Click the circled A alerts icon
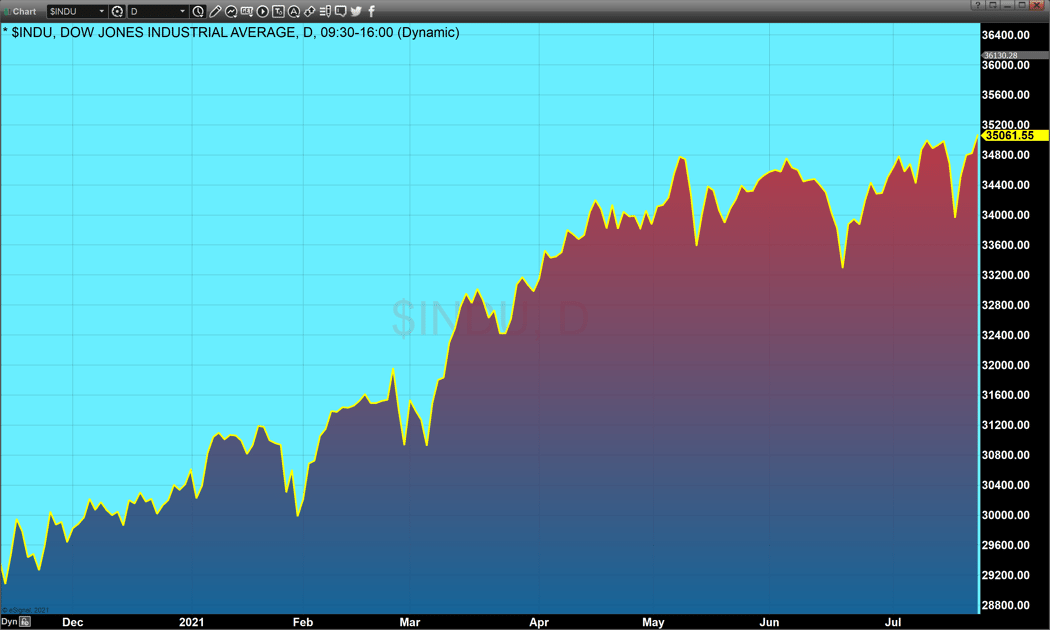Image resolution: width=1050 pixels, height=630 pixels. (x=293, y=11)
